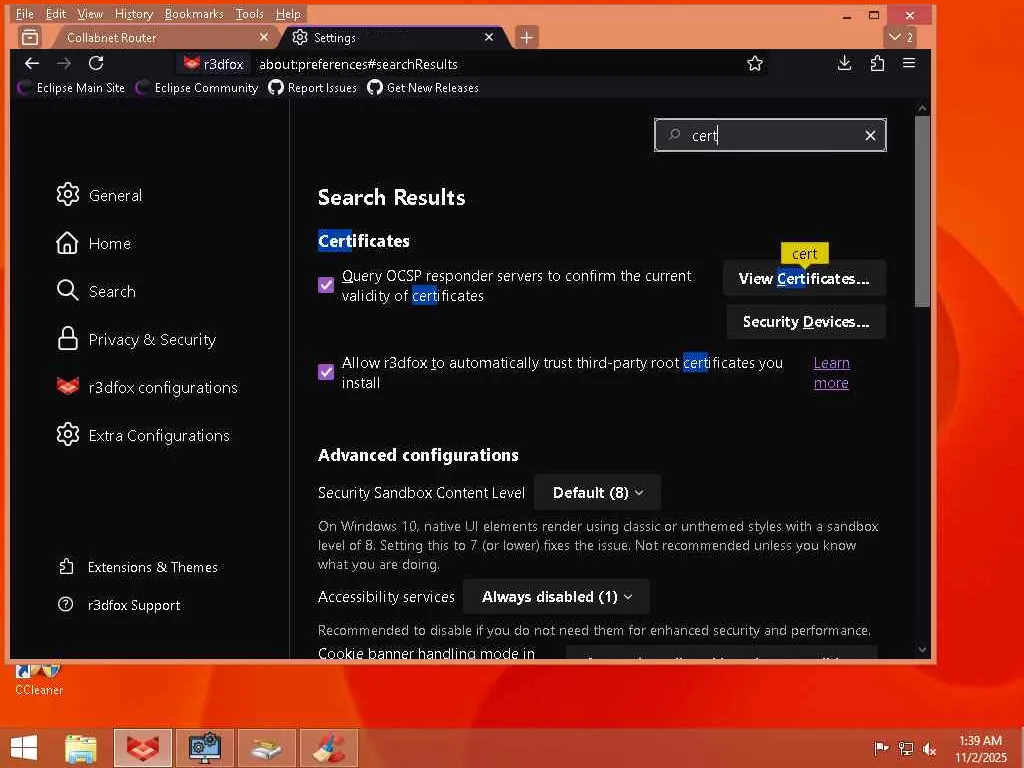The image size is (1024, 768).
Task: Launch File Explorer from the taskbar
Action: (81, 748)
